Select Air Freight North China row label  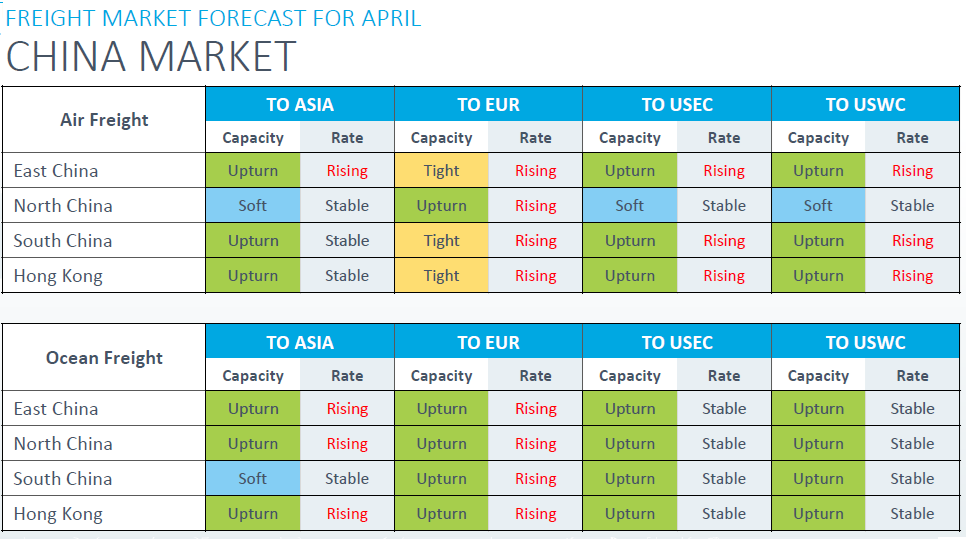pyautogui.click(x=63, y=206)
